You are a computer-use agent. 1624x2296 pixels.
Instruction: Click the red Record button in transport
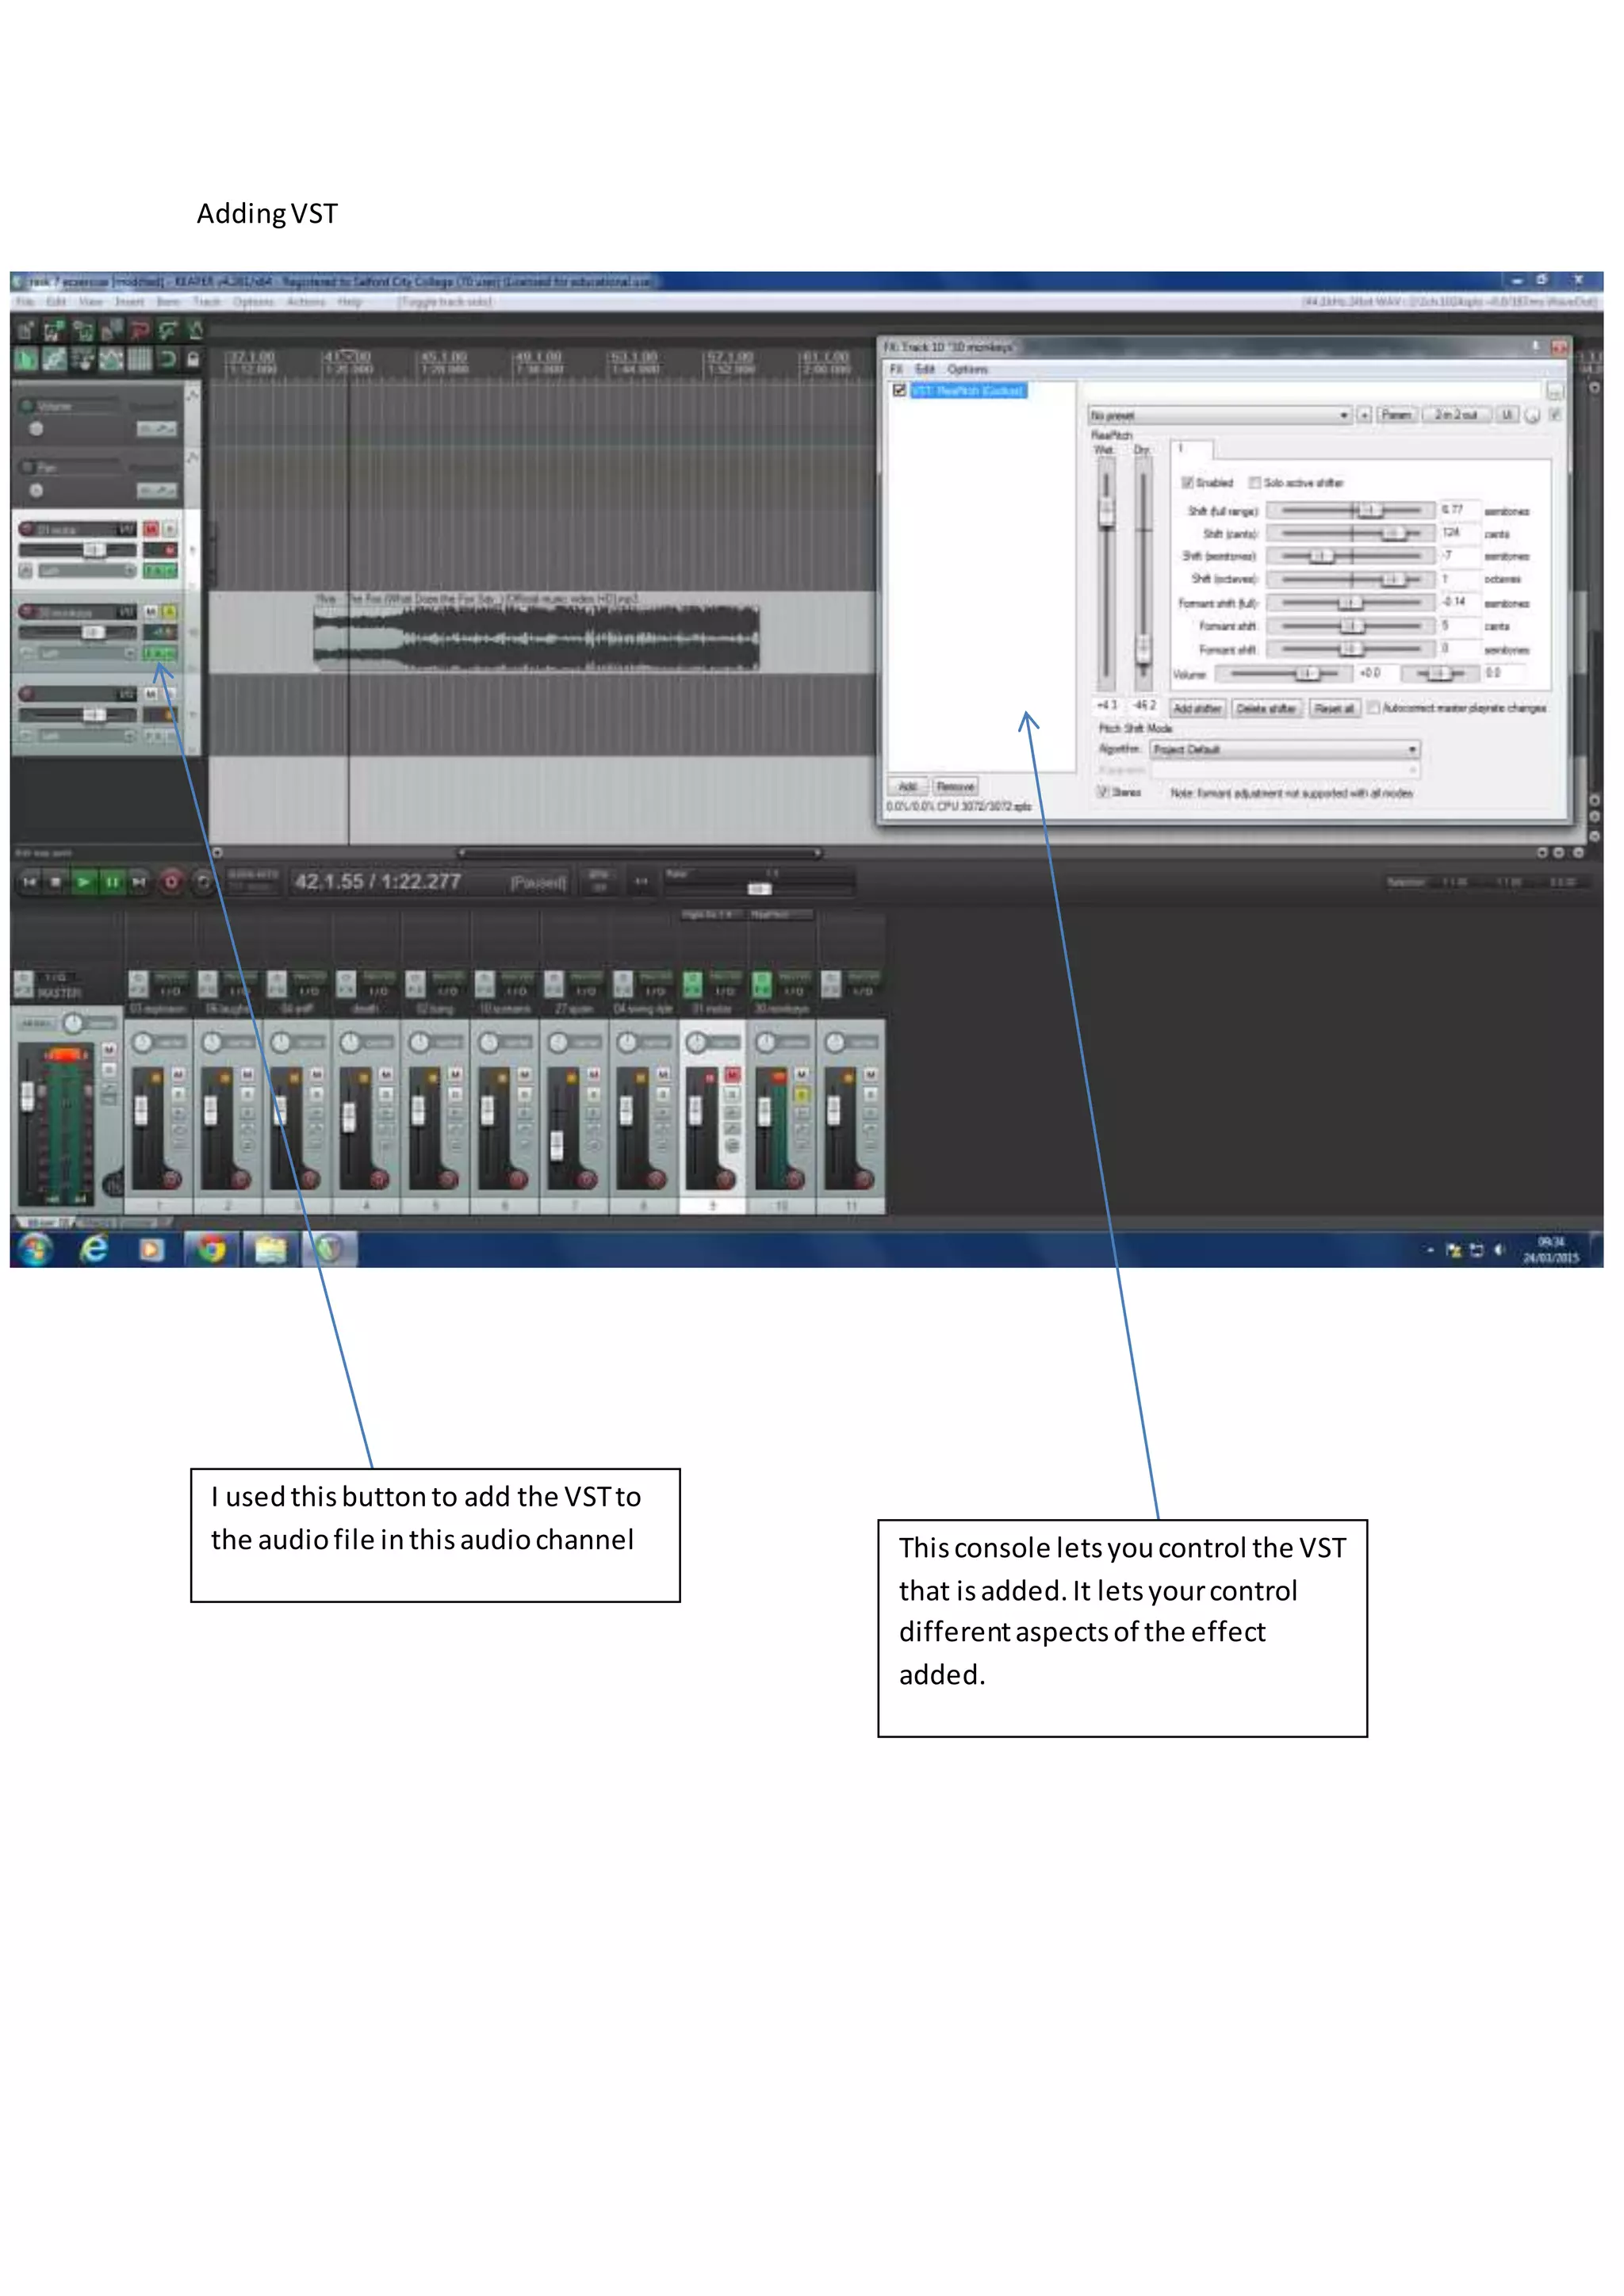[171, 882]
